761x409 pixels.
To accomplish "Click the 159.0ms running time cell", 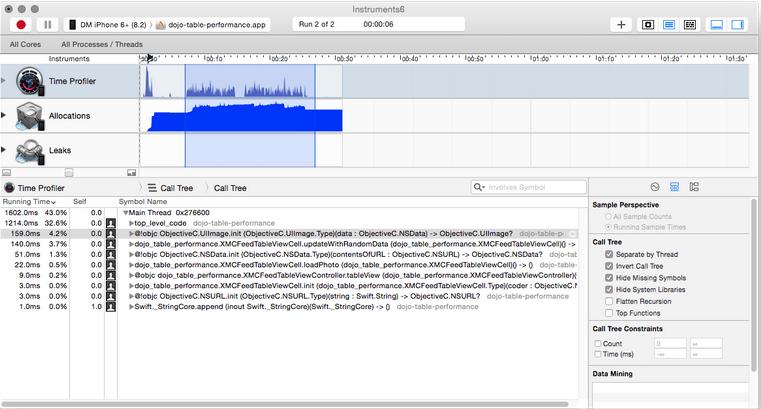I will (x=25, y=233).
